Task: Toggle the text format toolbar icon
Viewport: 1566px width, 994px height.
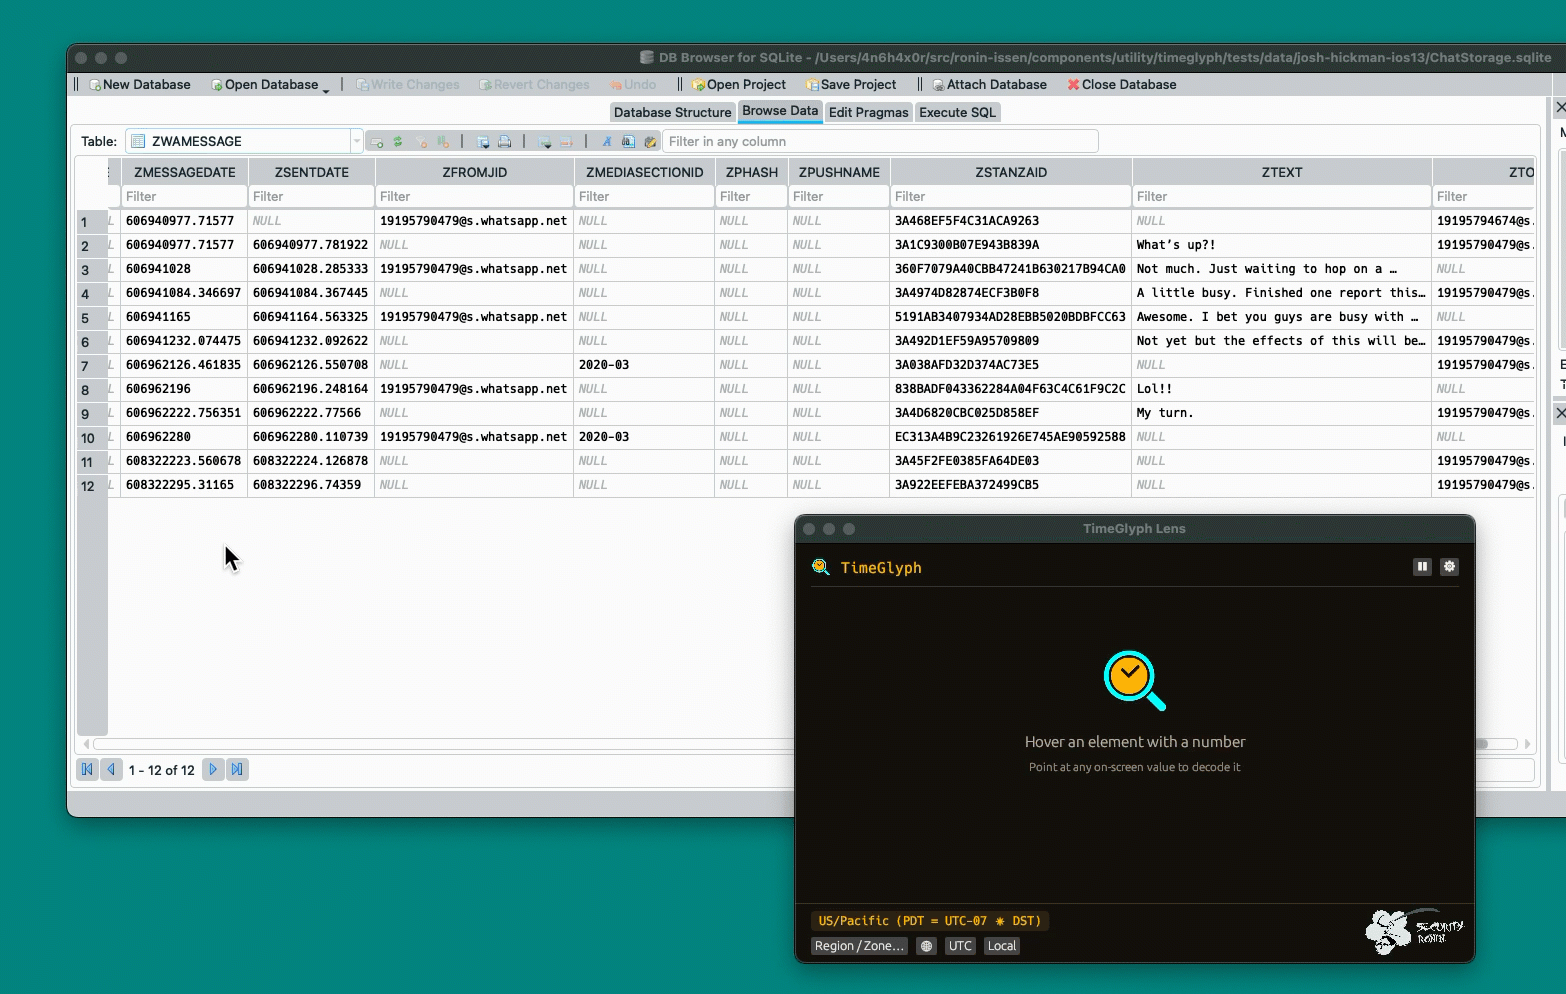Action: coord(606,142)
